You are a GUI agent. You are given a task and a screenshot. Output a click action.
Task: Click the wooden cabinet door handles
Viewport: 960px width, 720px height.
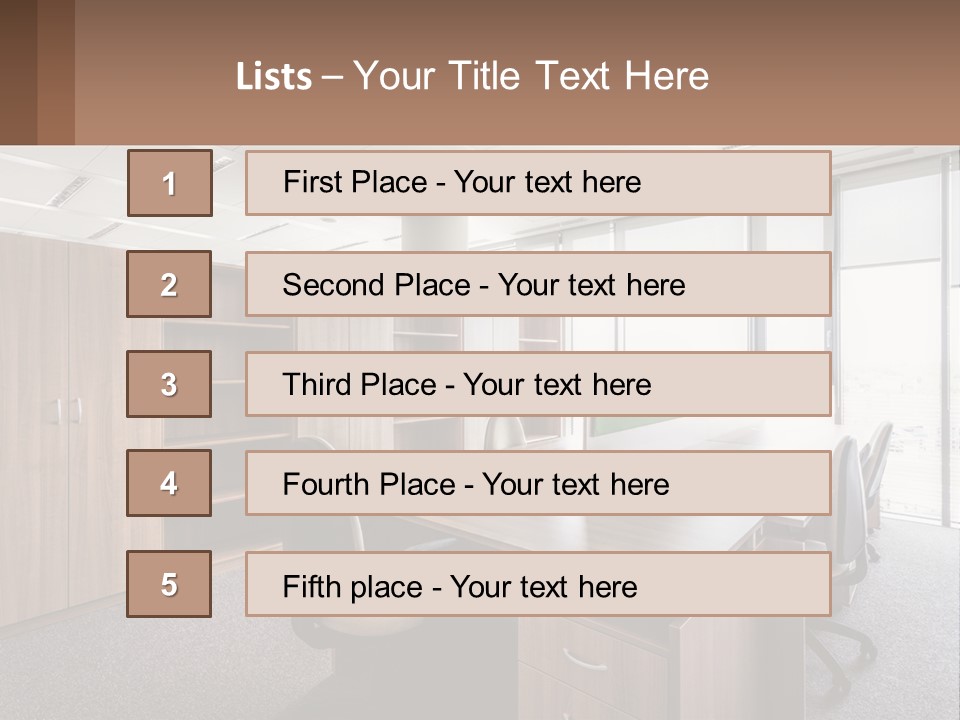point(66,410)
